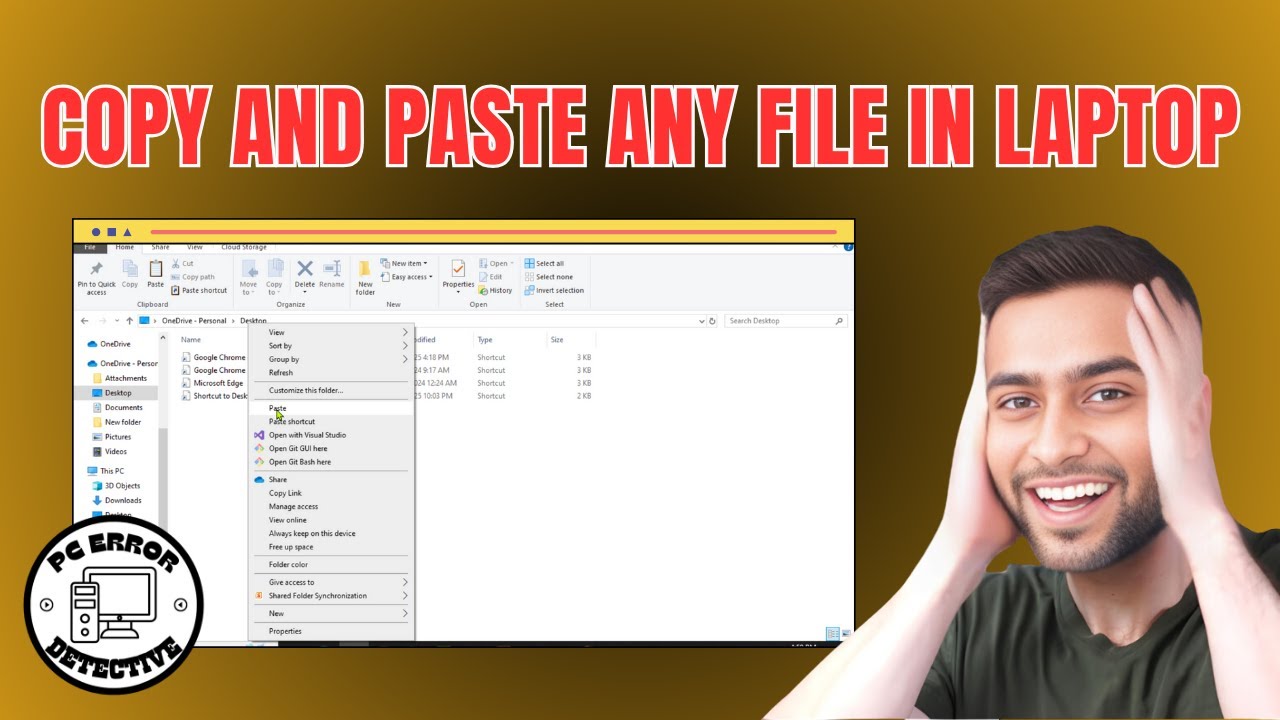Open the New submenu in context menu

(x=331, y=613)
